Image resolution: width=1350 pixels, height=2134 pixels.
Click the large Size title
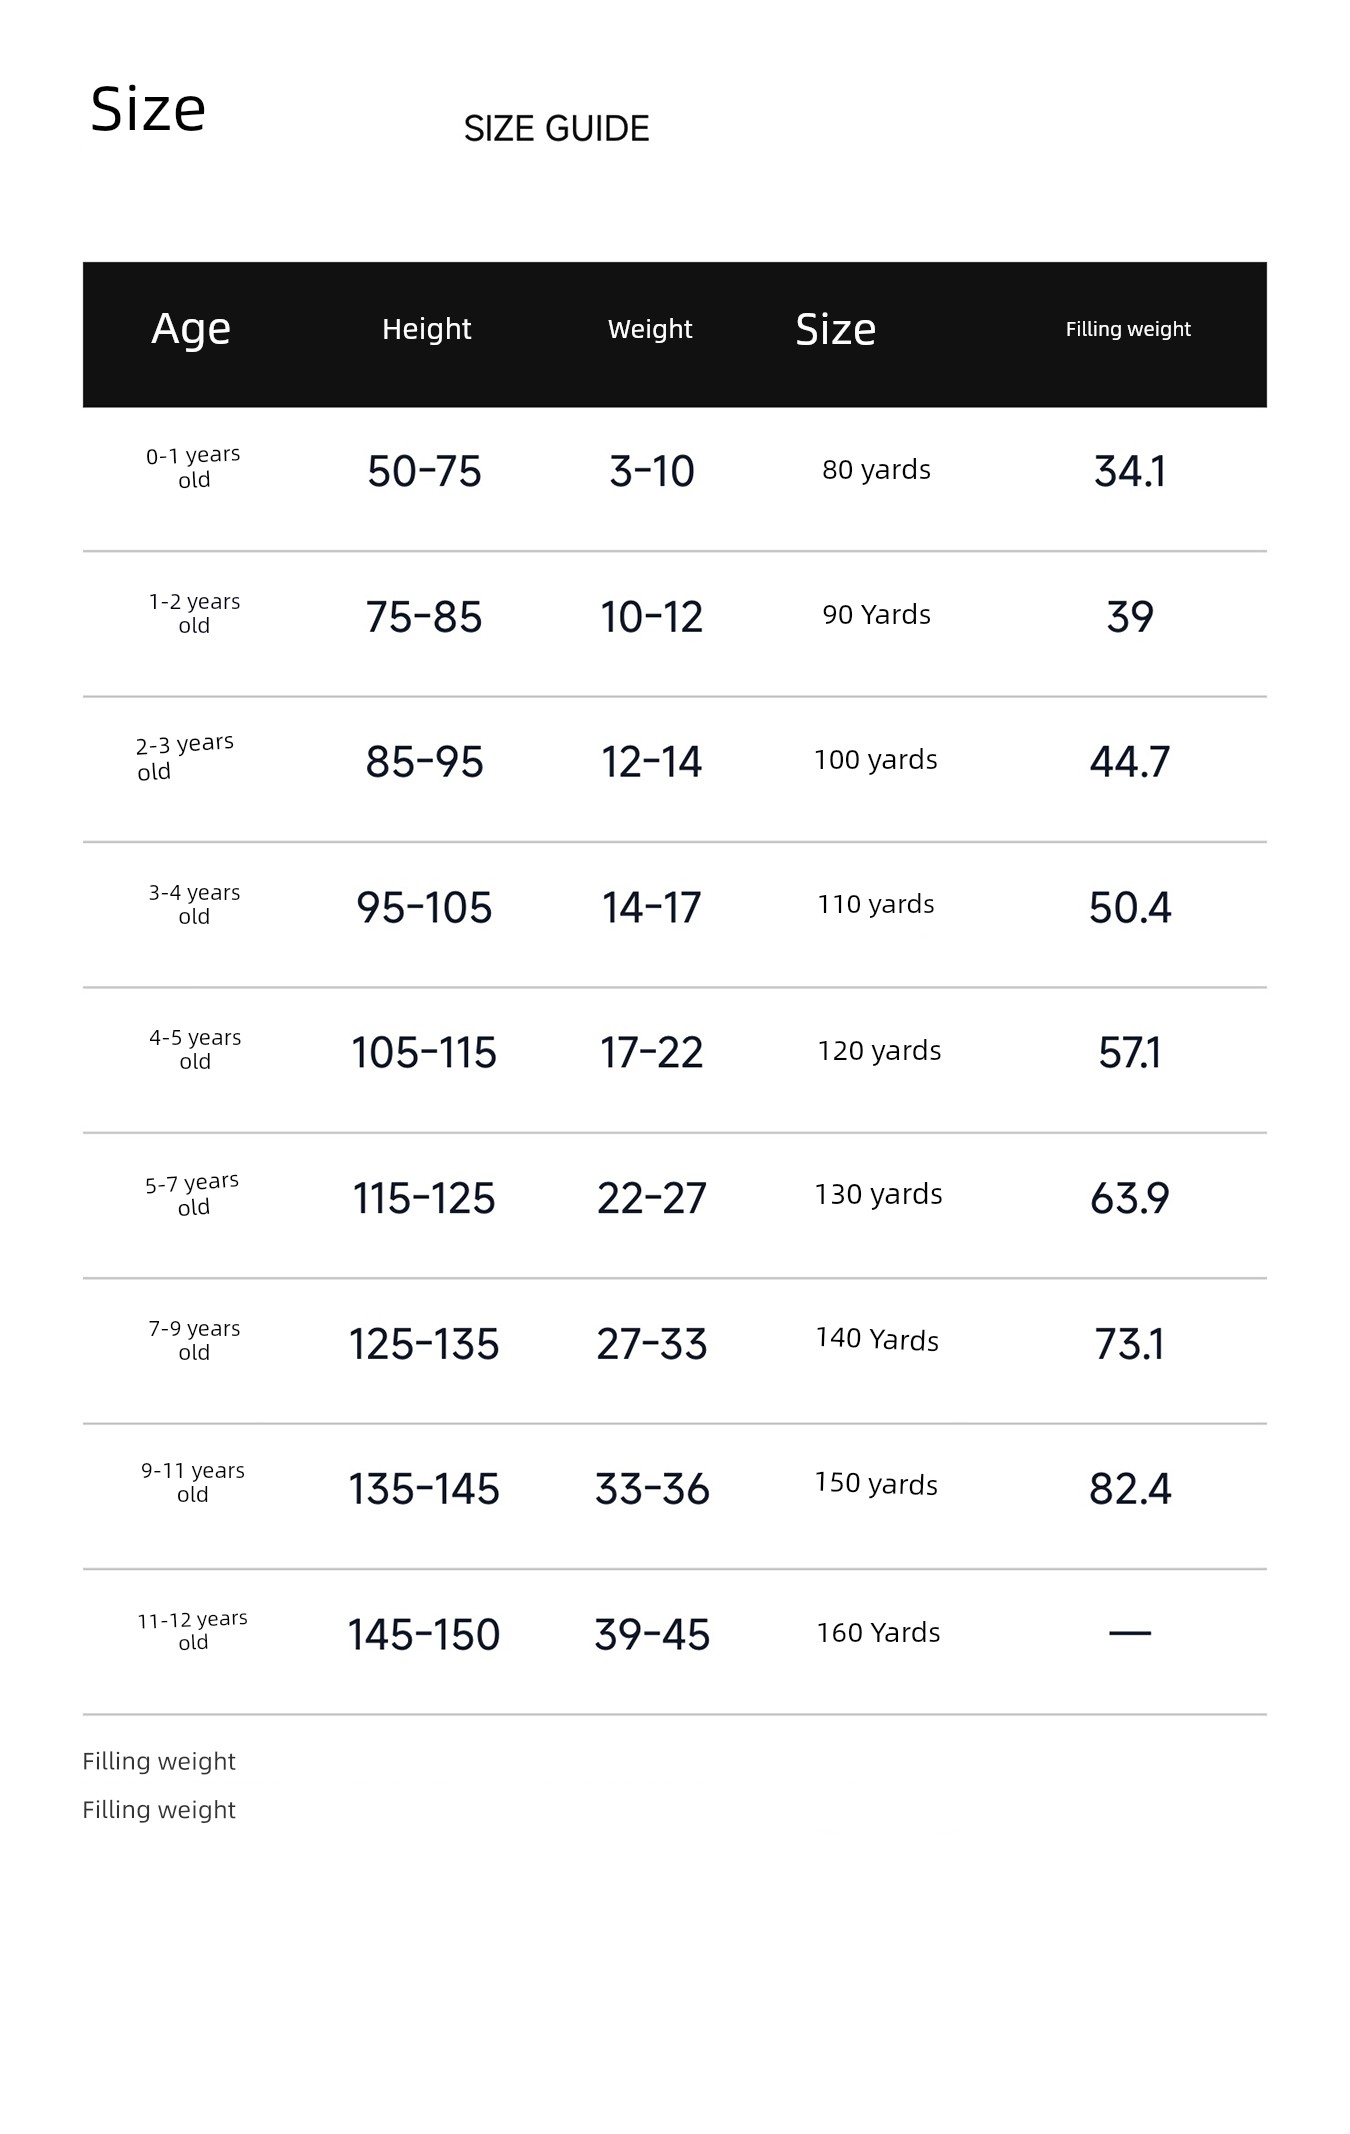(148, 109)
